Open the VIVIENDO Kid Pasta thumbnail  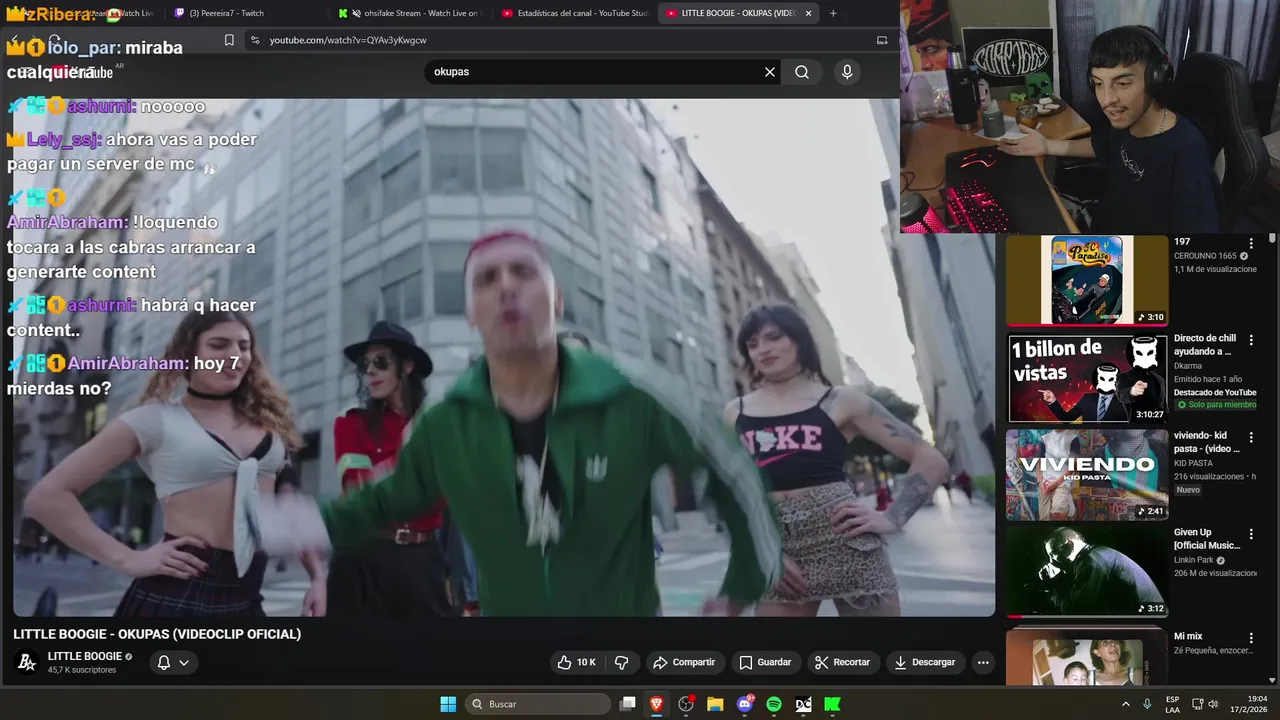click(x=1087, y=475)
